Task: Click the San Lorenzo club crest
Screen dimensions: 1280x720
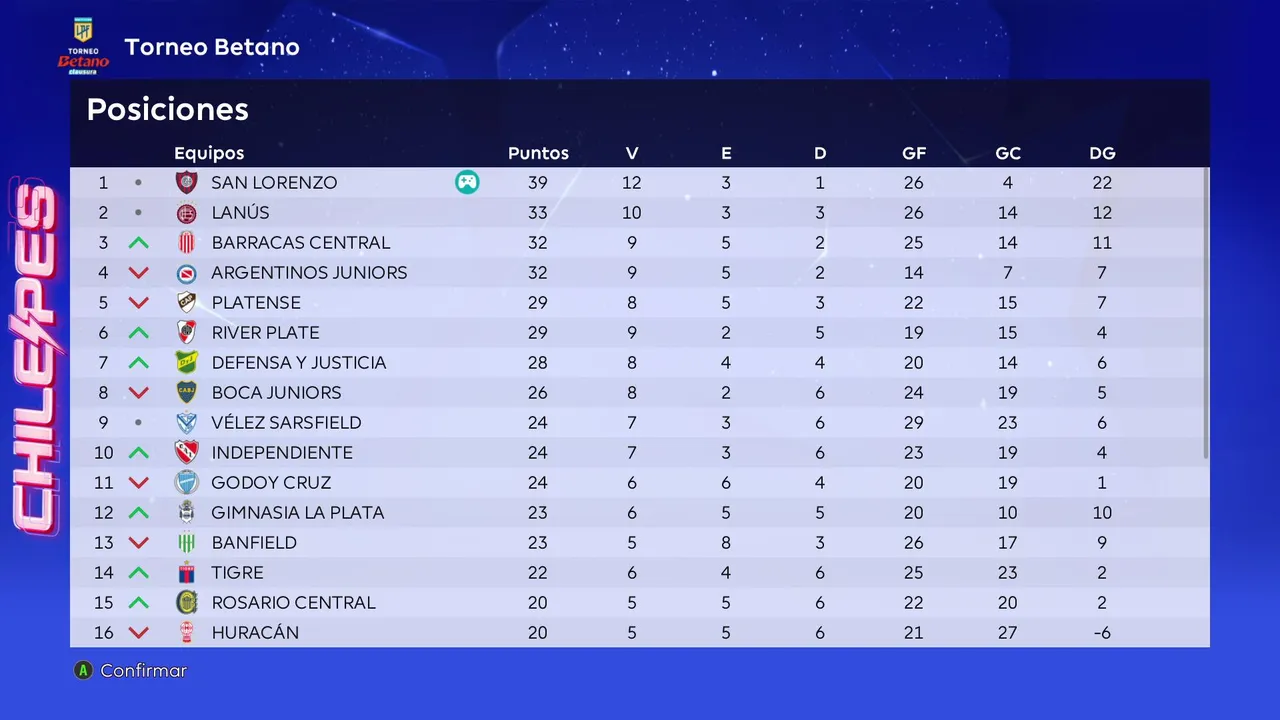Action: [x=186, y=182]
